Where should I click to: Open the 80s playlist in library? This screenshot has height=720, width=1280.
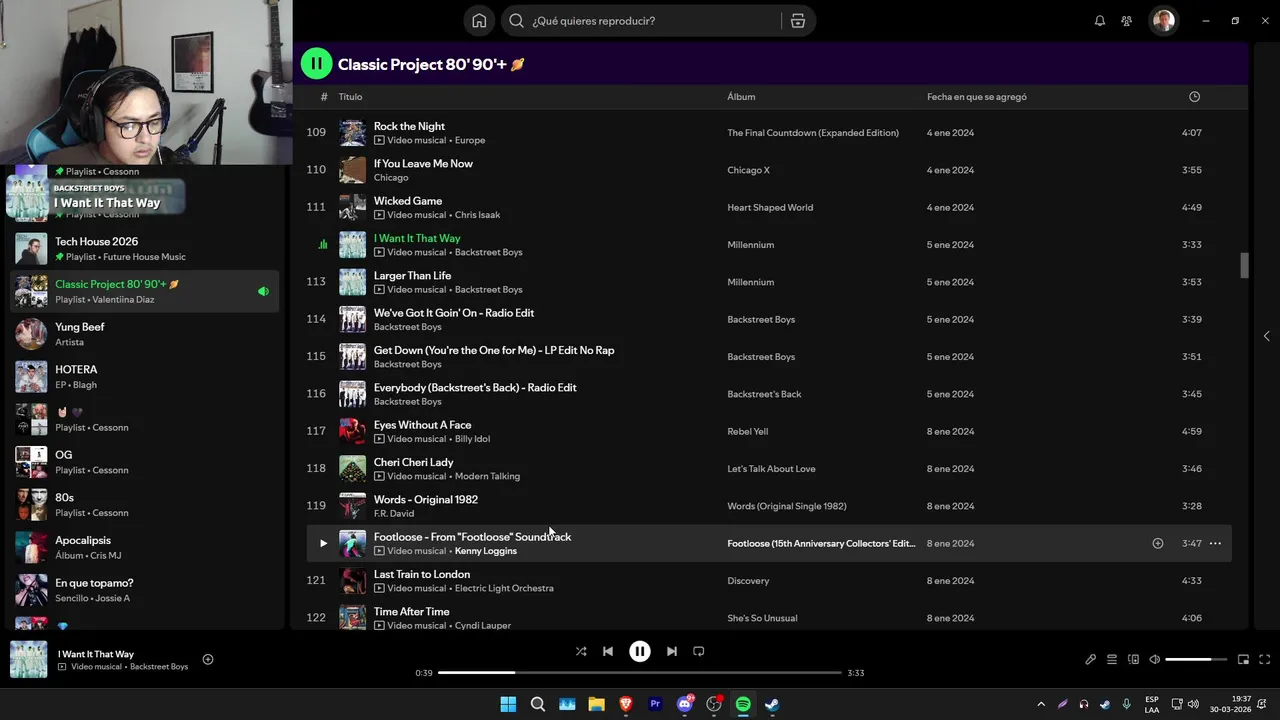click(x=145, y=505)
